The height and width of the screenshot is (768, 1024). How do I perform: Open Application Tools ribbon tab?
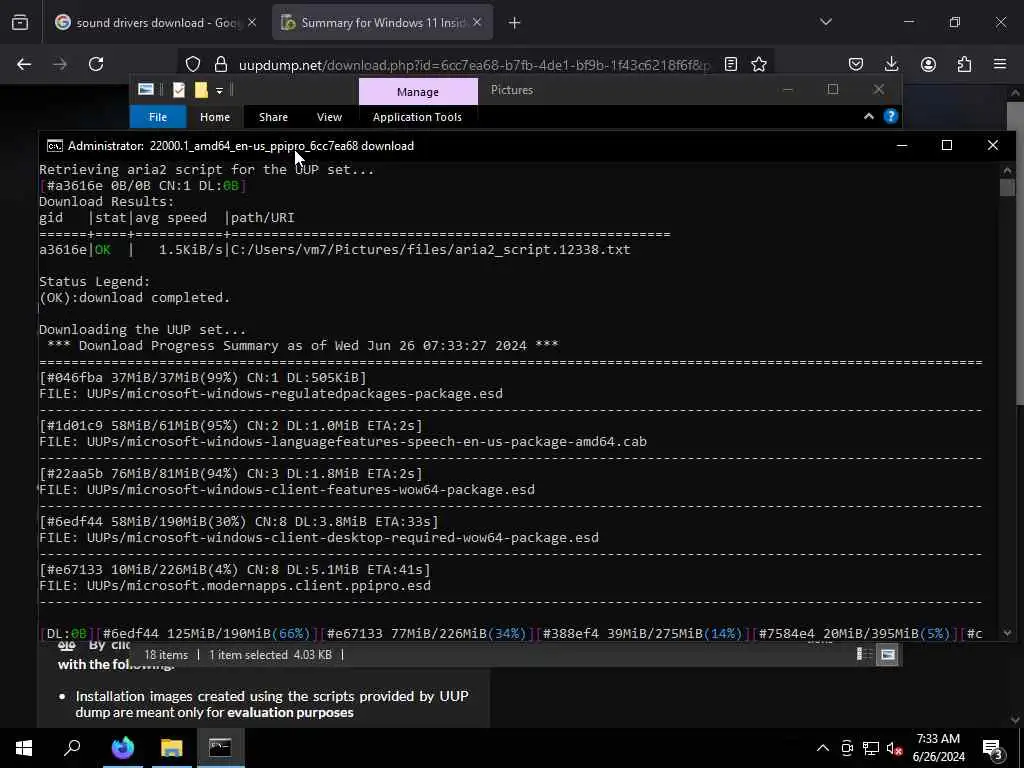pos(417,117)
